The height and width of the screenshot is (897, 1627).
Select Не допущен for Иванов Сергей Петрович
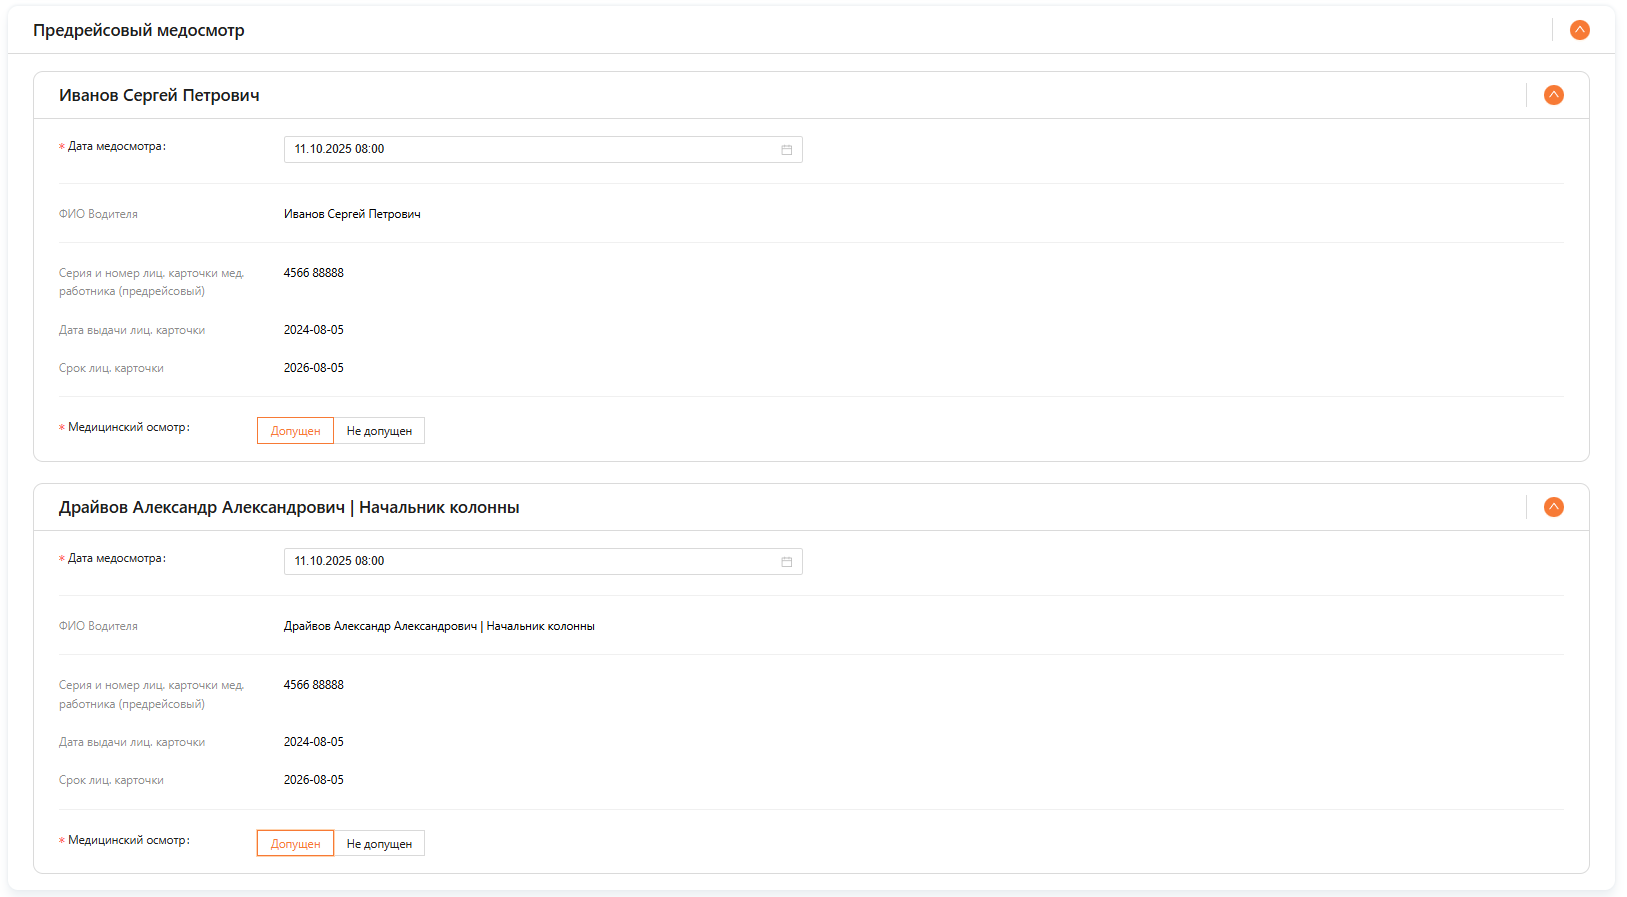(379, 431)
